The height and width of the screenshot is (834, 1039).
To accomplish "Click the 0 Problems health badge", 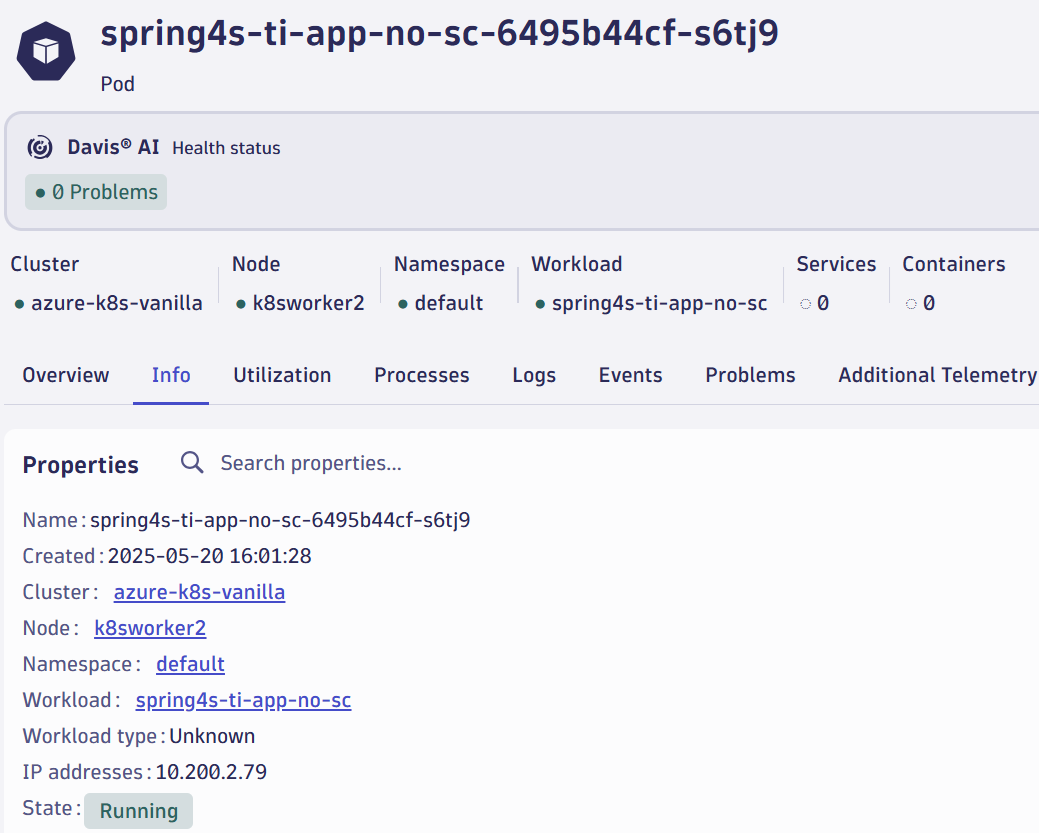I will 95,192.
